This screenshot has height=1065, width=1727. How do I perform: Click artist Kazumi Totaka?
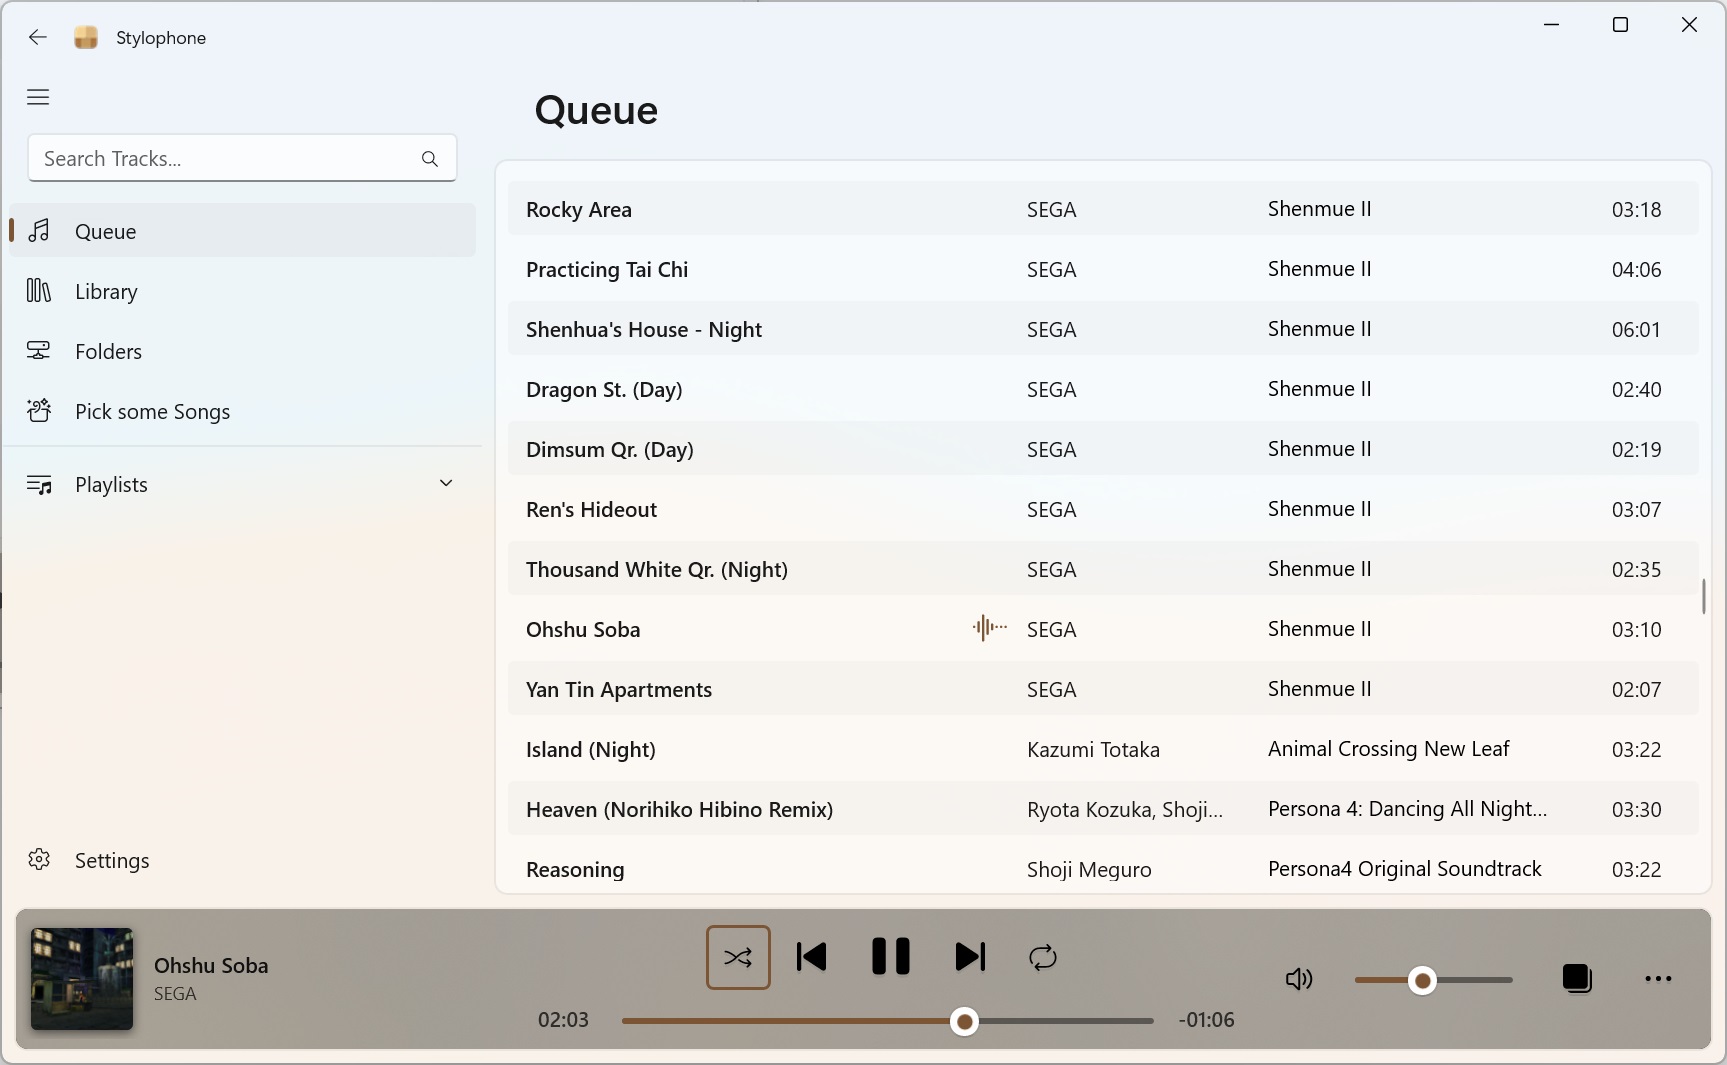click(1093, 749)
